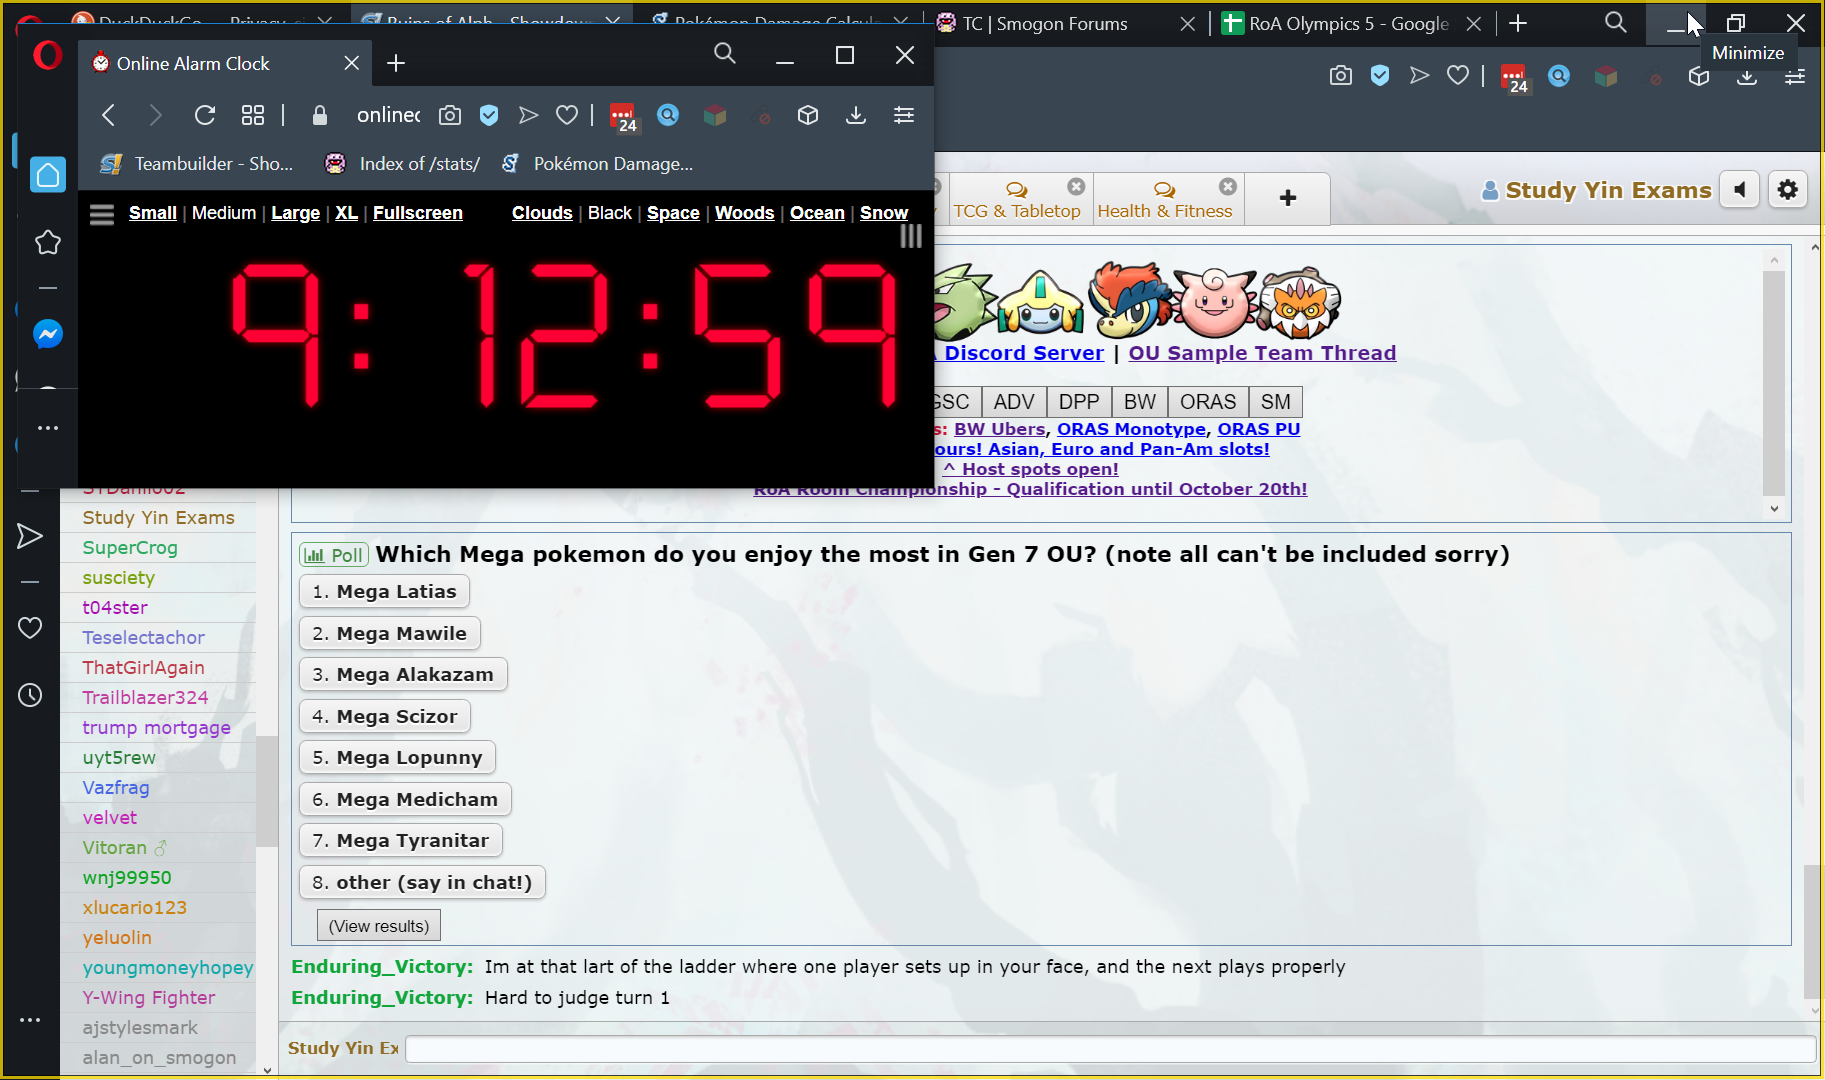Close the Health & Fitness room tab
This screenshot has height=1080, width=1825.
[x=1228, y=186]
